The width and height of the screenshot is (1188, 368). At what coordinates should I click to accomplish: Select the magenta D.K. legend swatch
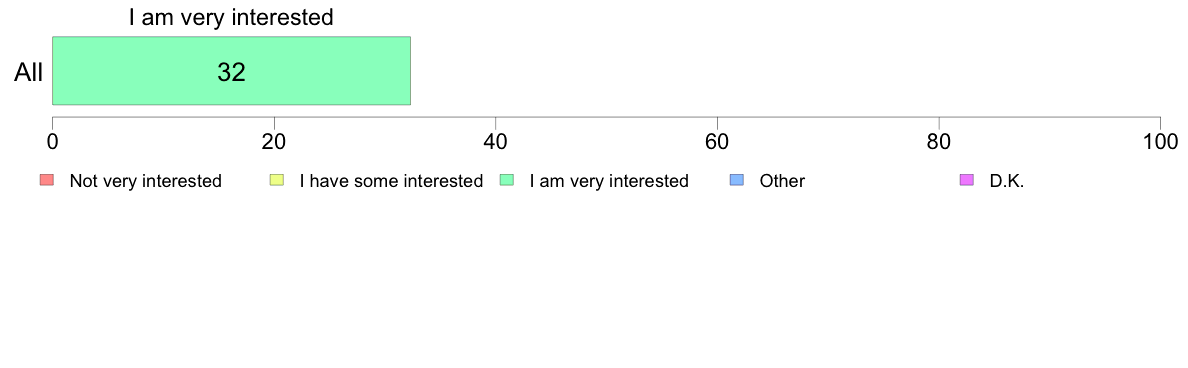point(967,180)
